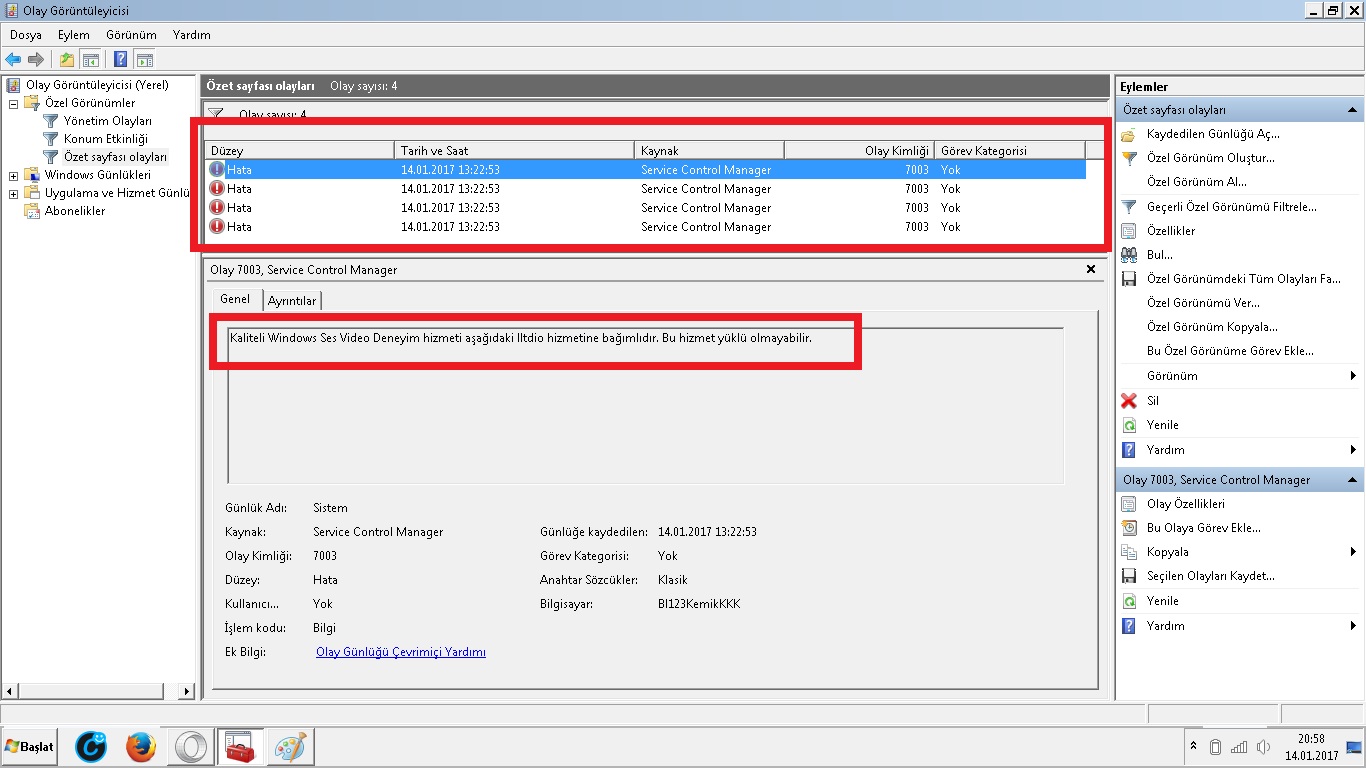Sort by the Tarih ve Saat column
The height and width of the screenshot is (768, 1366).
point(514,150)
